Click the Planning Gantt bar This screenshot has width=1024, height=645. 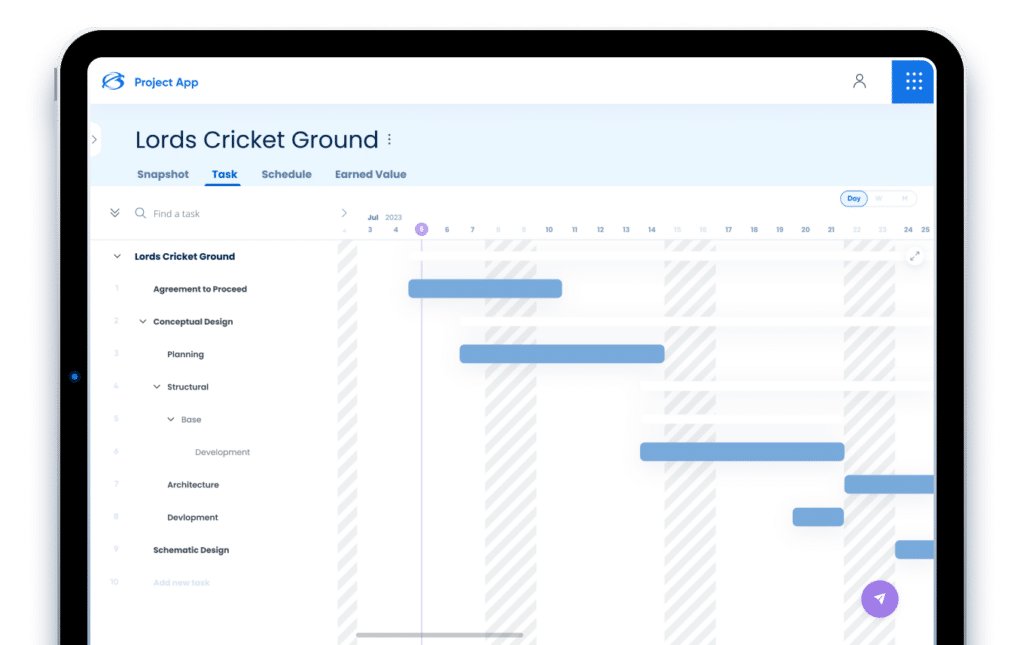point(562,354)
